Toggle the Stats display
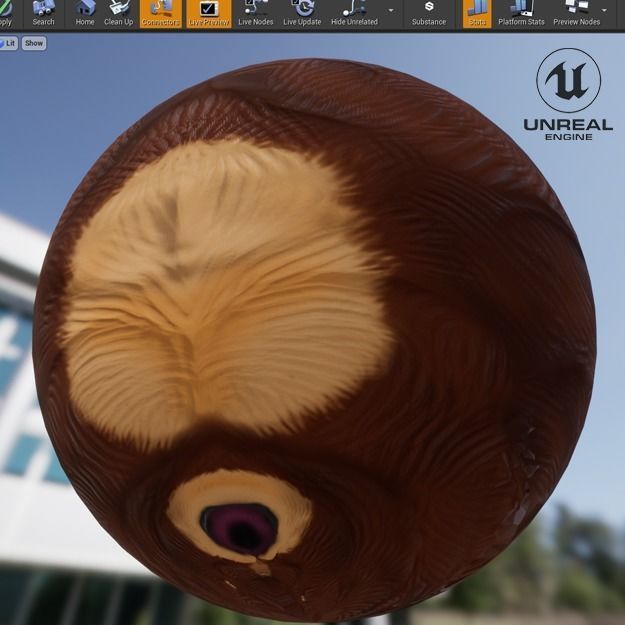This screenshot has width=625, height=625. click(477, 14)
